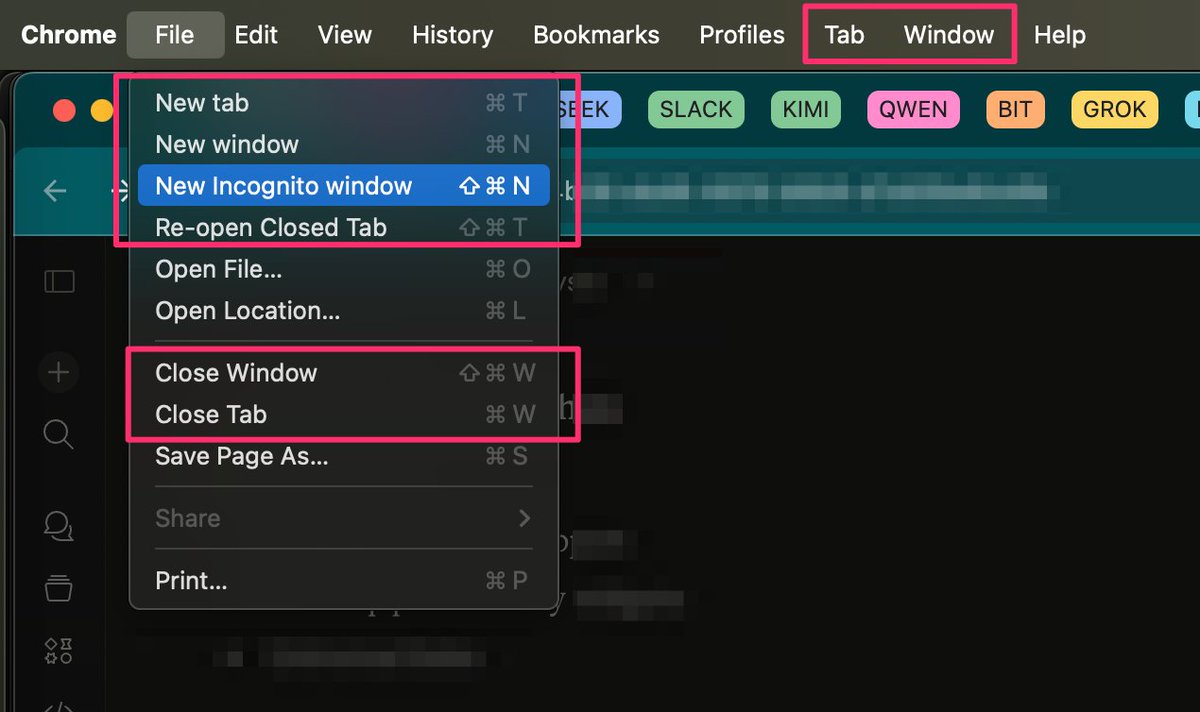Open the projects stack icon
This screenshot has height=712, width=1200.
(x=58, y=588)
